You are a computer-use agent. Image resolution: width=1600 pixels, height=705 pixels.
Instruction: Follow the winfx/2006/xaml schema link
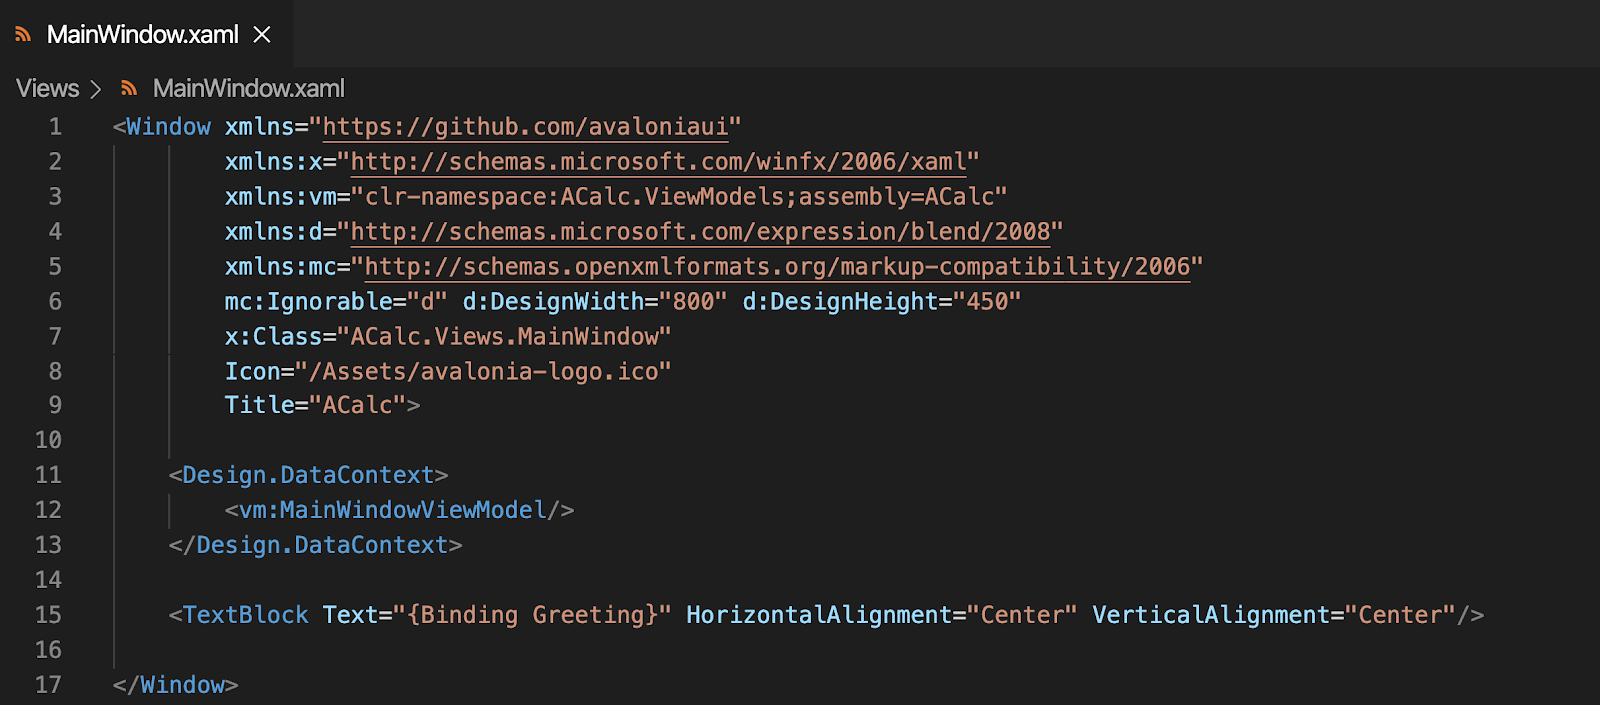point(658,162)
